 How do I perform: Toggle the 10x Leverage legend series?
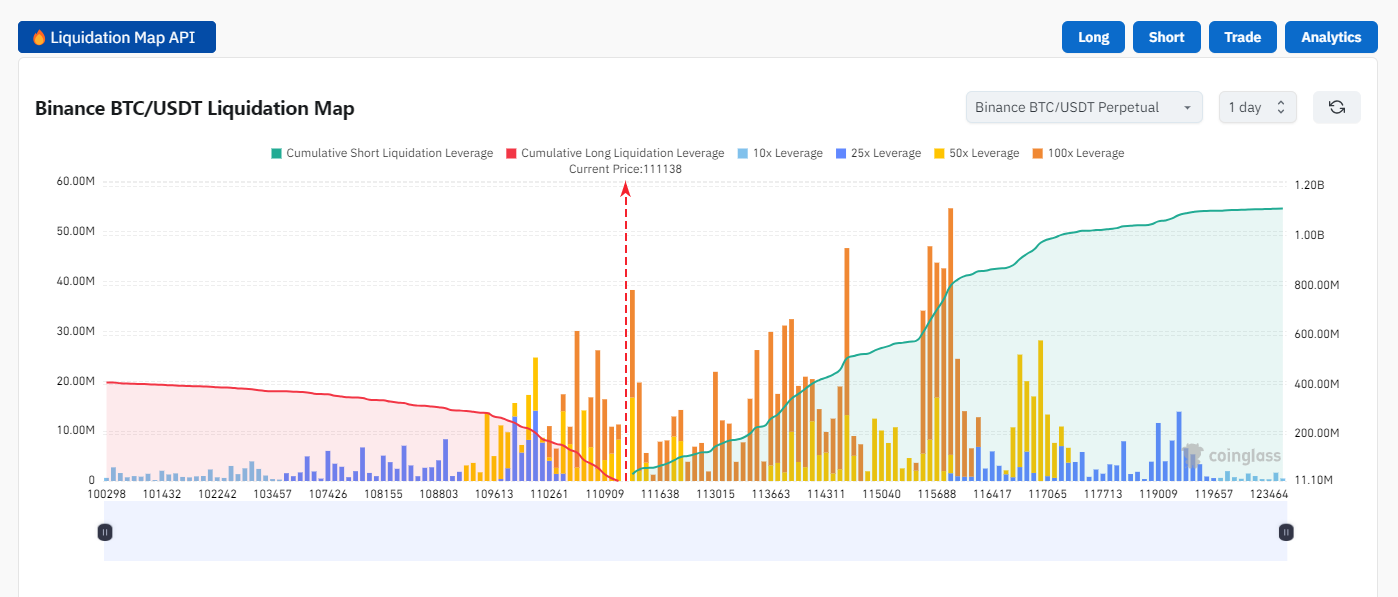(x=779, y=153)
